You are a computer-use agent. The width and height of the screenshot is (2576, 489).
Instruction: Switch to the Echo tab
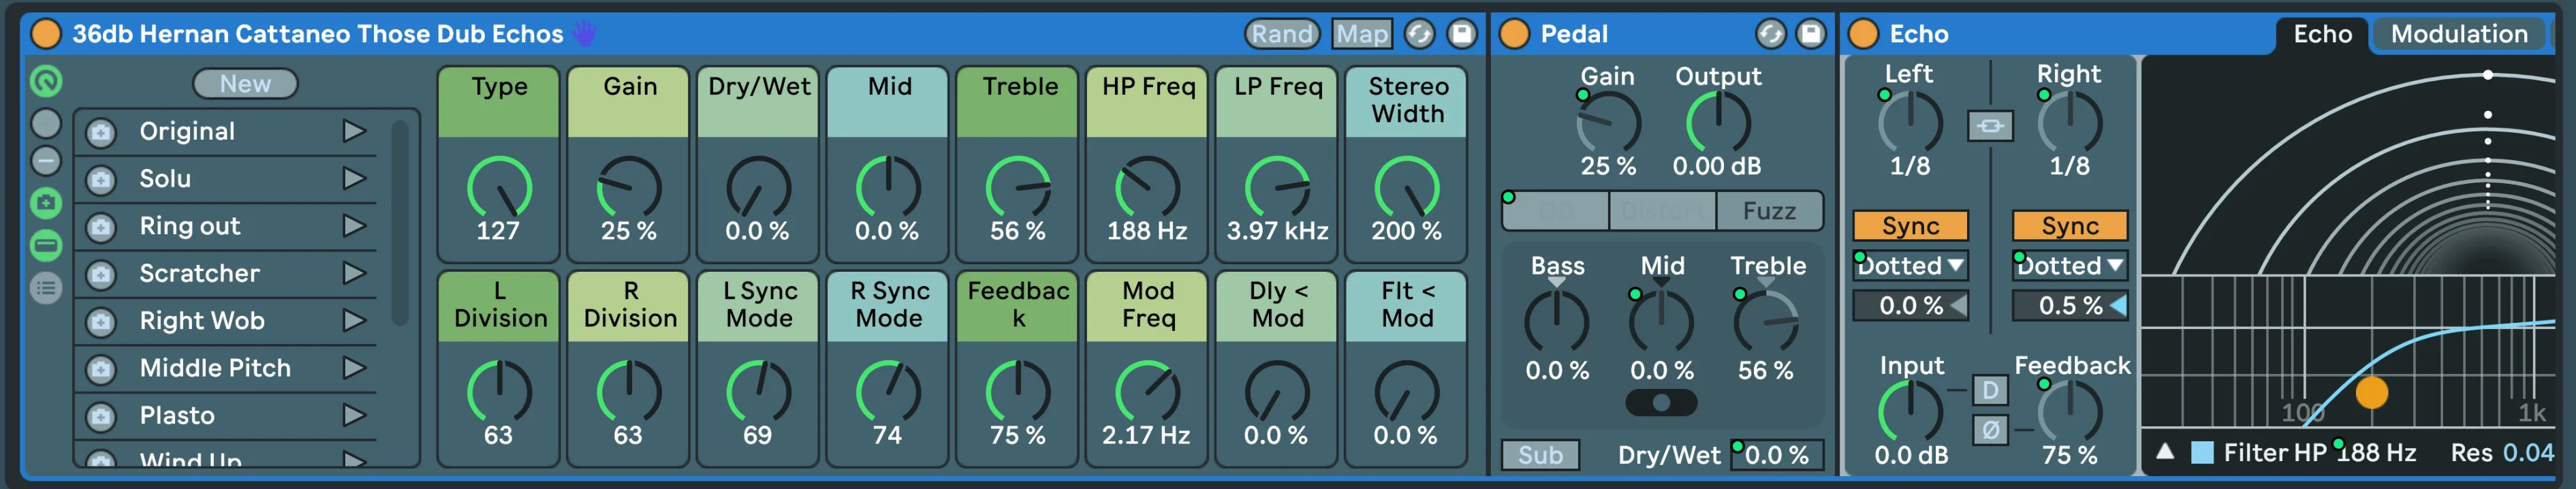2322,35
